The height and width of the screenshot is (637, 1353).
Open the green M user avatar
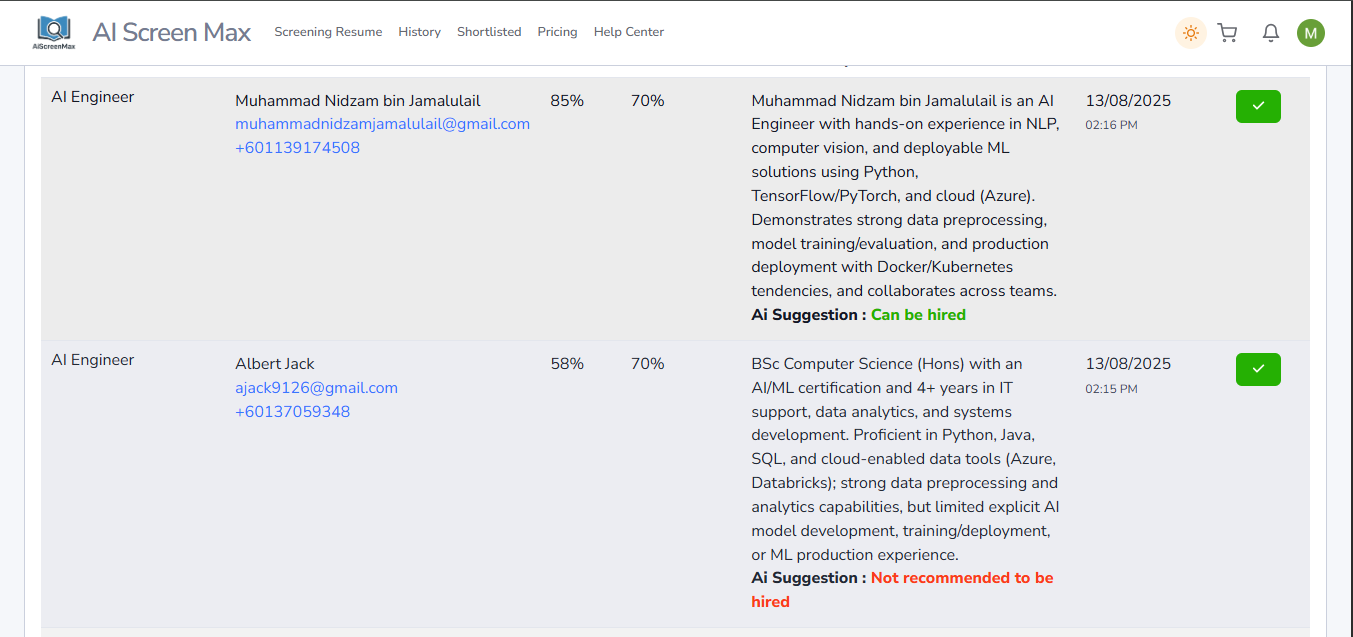pos(1310,33)
